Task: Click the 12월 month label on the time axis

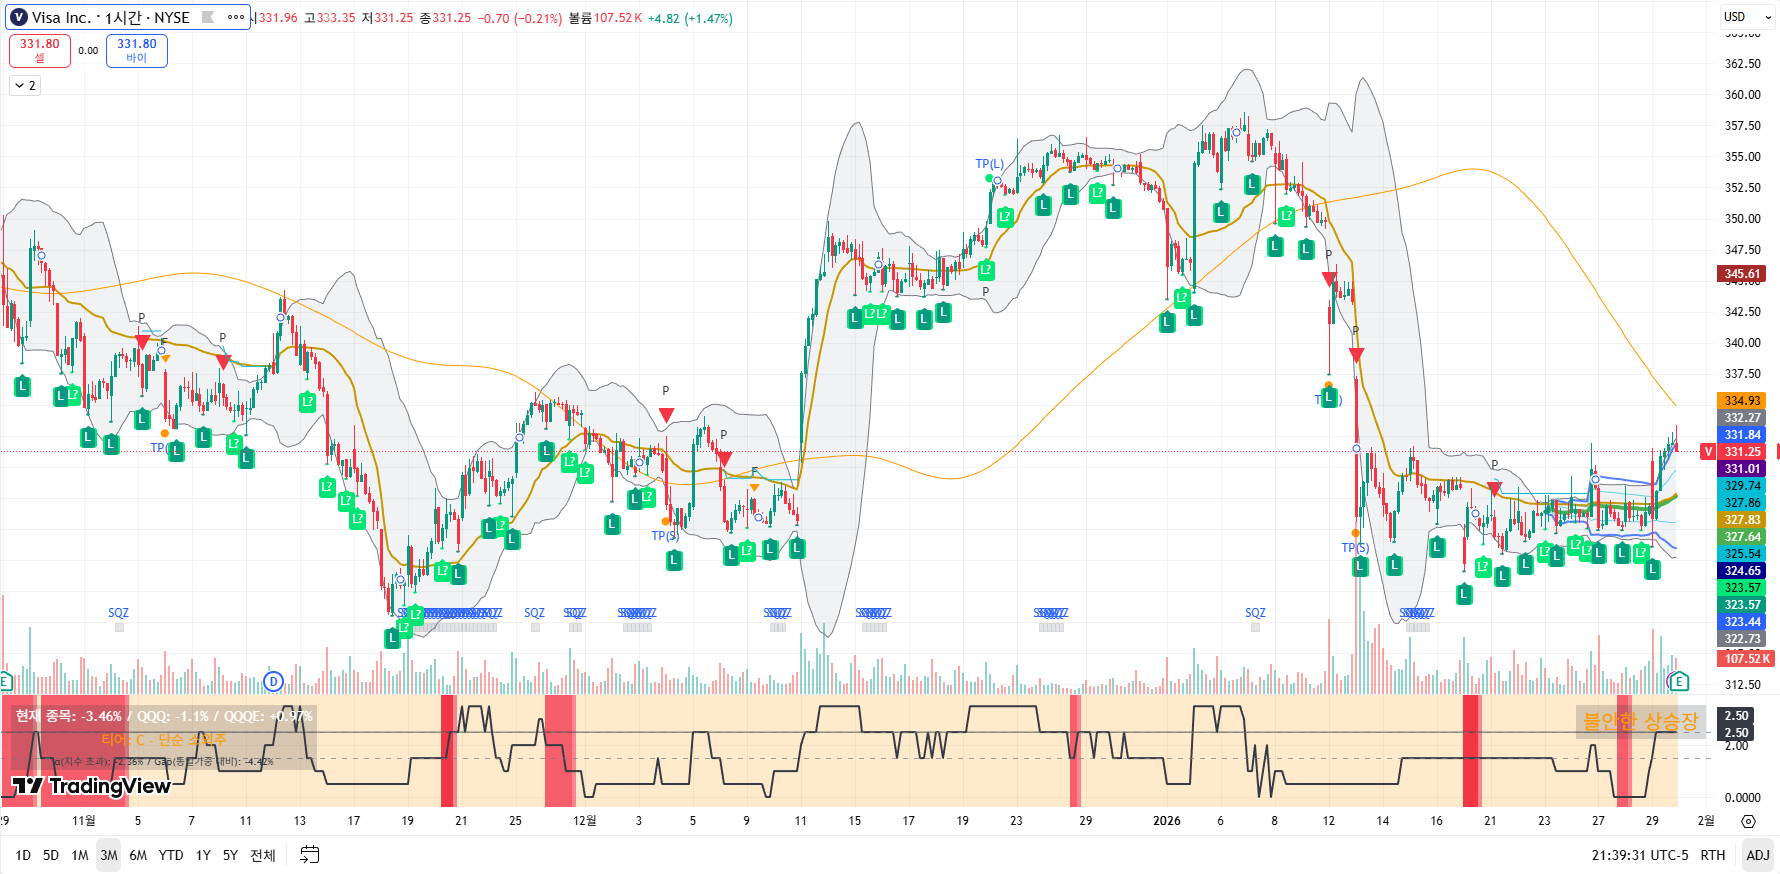Action: click(585, 821)
